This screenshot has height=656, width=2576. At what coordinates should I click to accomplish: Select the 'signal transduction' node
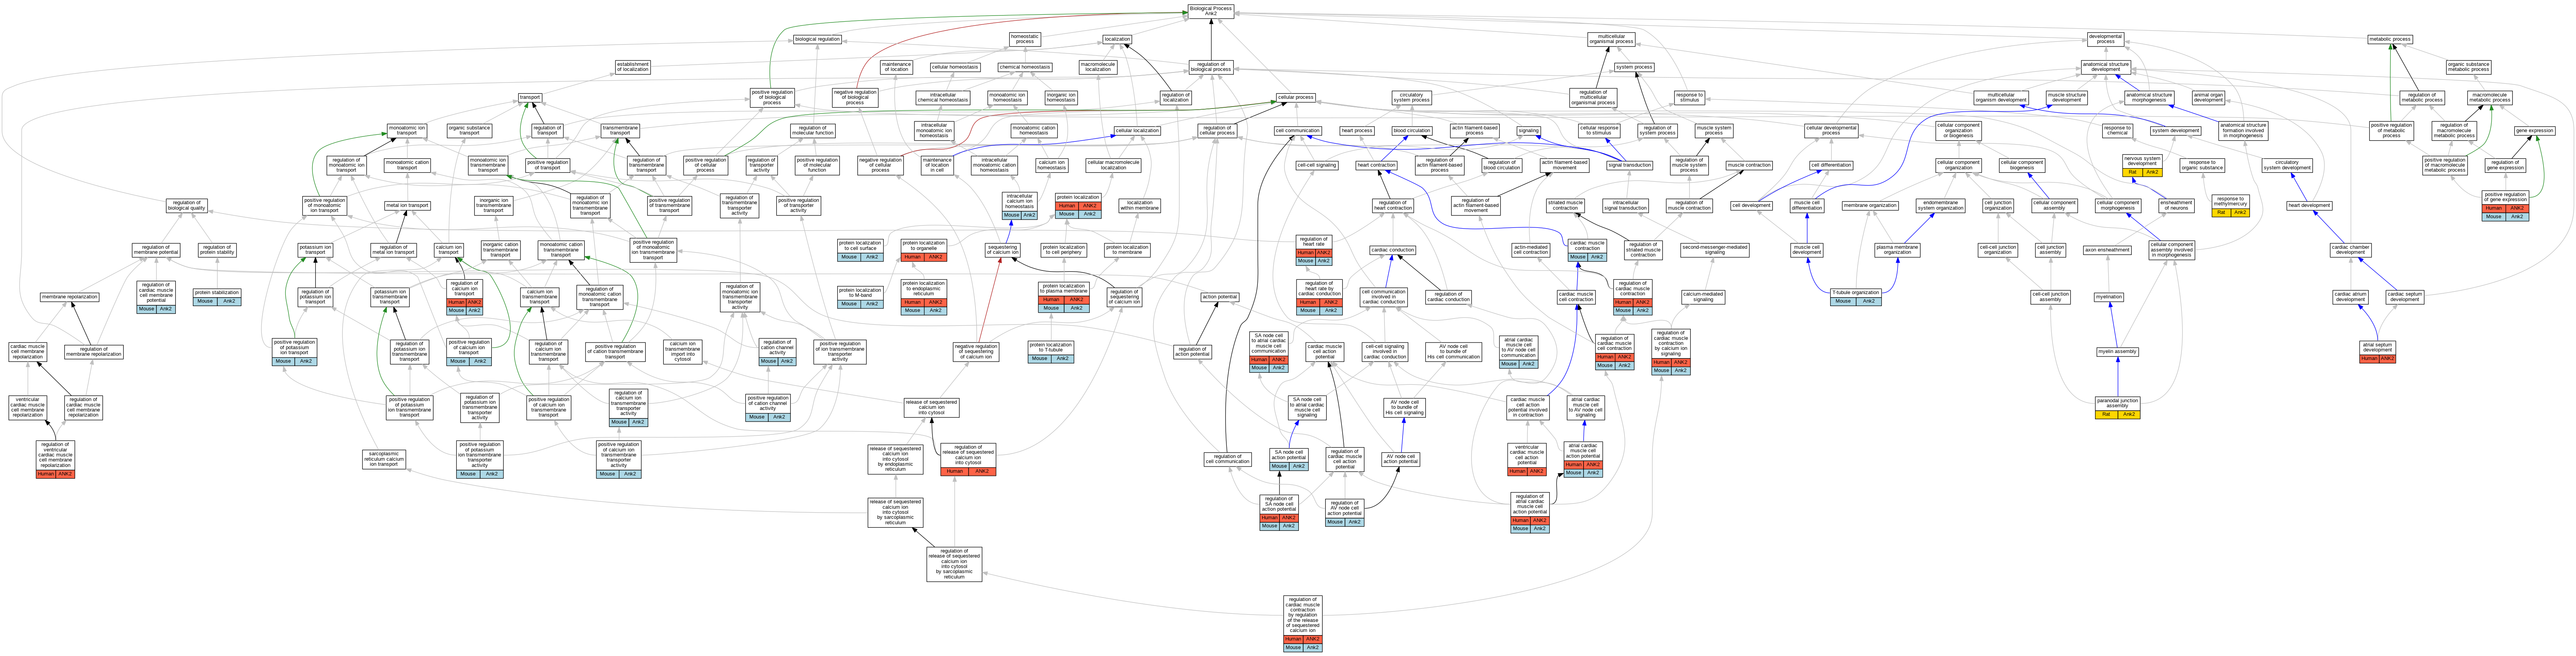coord(1630,165)
